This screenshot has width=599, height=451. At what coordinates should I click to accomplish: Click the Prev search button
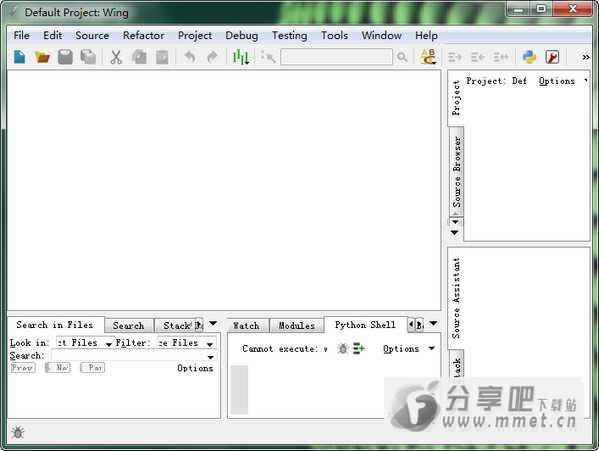pos(23,368)
